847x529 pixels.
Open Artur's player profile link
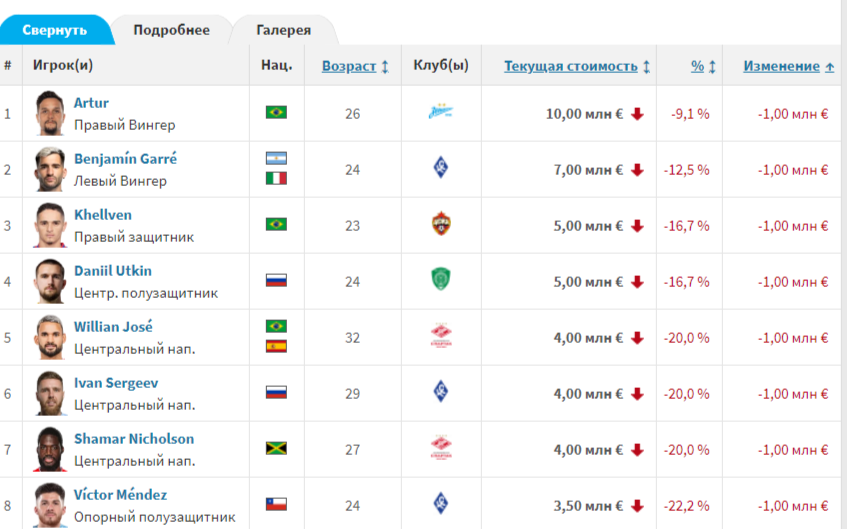click(x=91, y=103)
